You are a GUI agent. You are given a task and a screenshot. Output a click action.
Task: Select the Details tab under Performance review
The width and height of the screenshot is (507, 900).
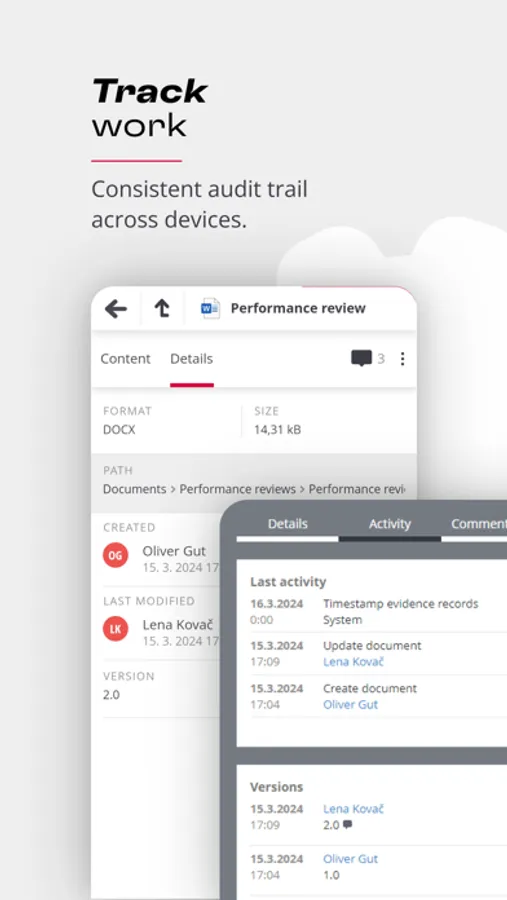coord(191,359)
